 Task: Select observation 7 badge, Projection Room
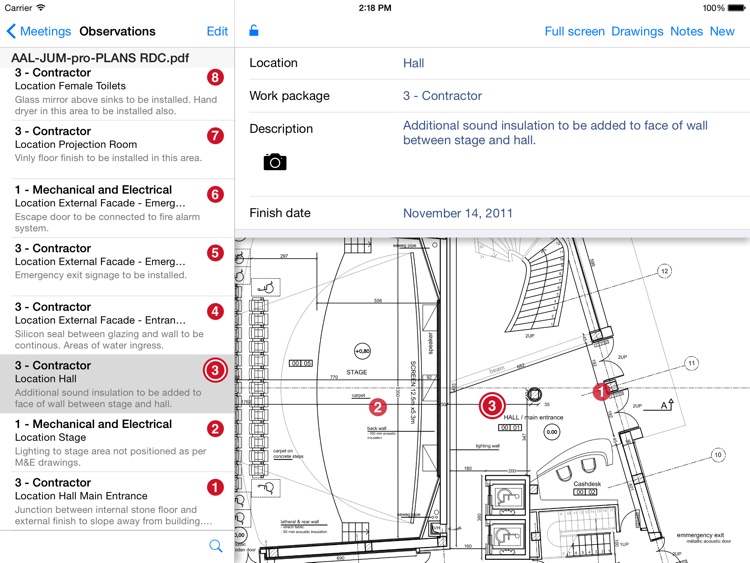click(x=215, y=136)
